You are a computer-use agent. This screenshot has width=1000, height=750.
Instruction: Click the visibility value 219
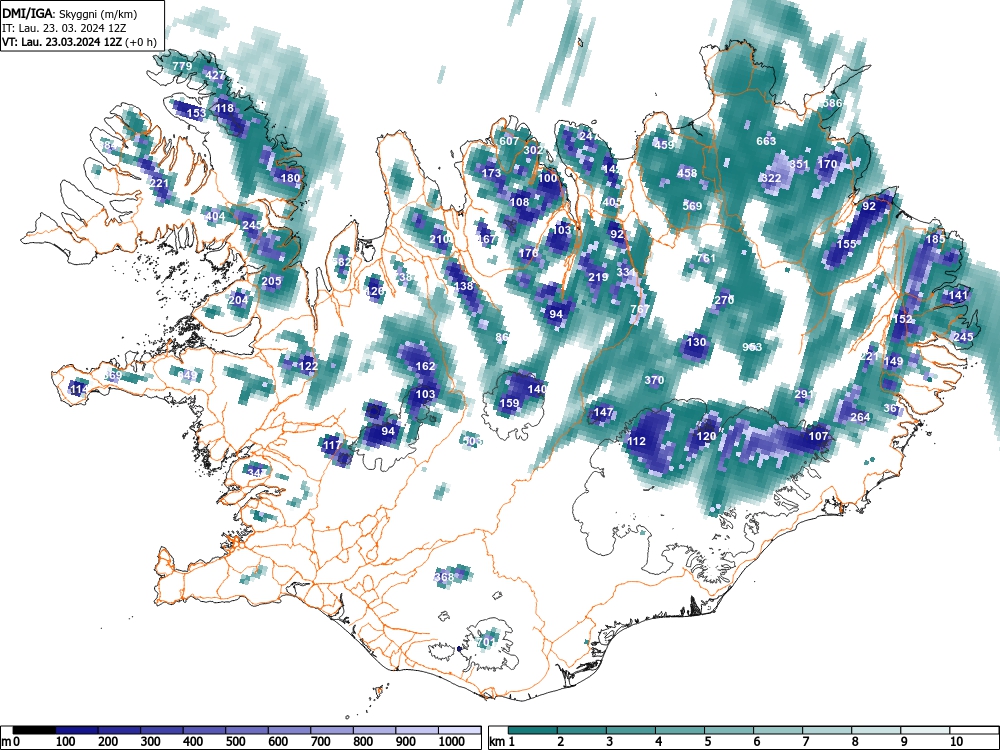click(x=598, y=277)
